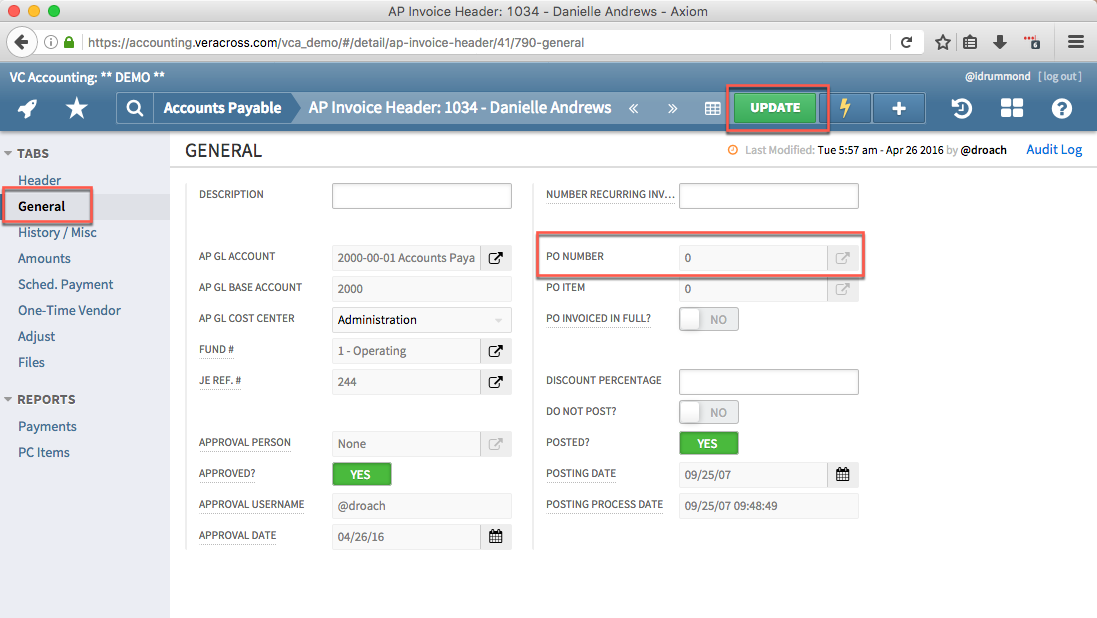Click inside the Discount Percentage field
This screenshot has height=618, width=1097.
768,381
